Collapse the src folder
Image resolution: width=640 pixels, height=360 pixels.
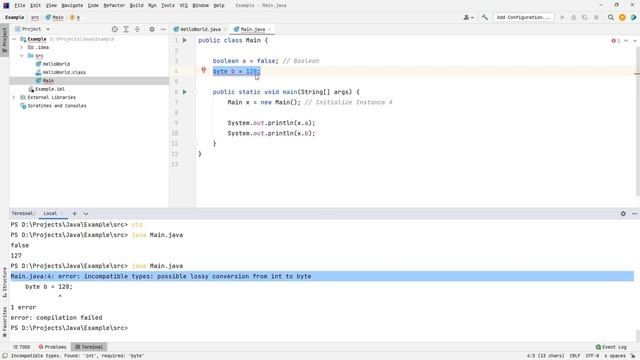[22, 56]
